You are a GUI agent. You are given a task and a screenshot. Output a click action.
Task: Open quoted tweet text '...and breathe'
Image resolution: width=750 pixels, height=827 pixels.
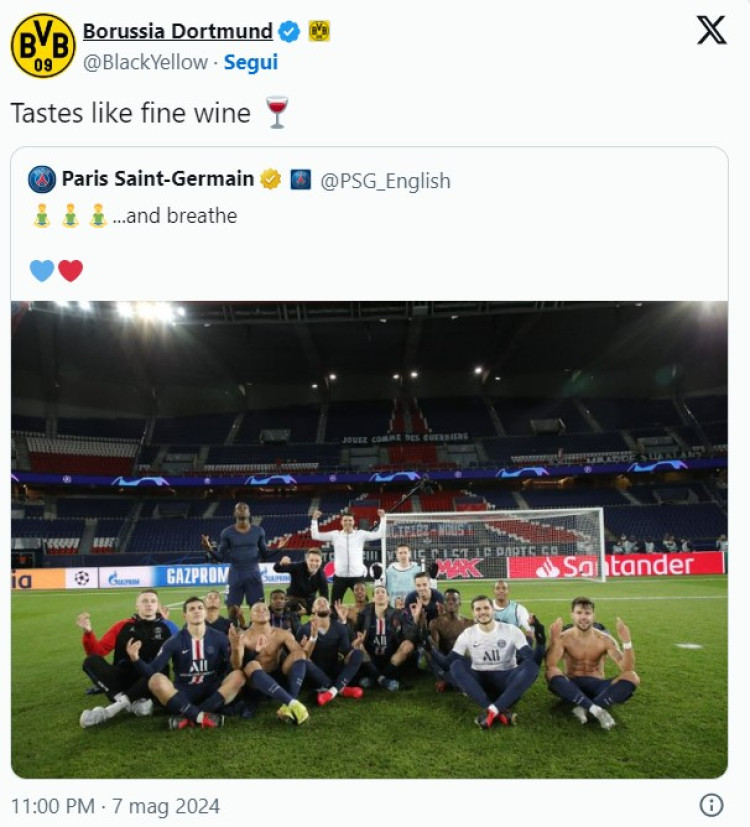[x=175, y=216]
